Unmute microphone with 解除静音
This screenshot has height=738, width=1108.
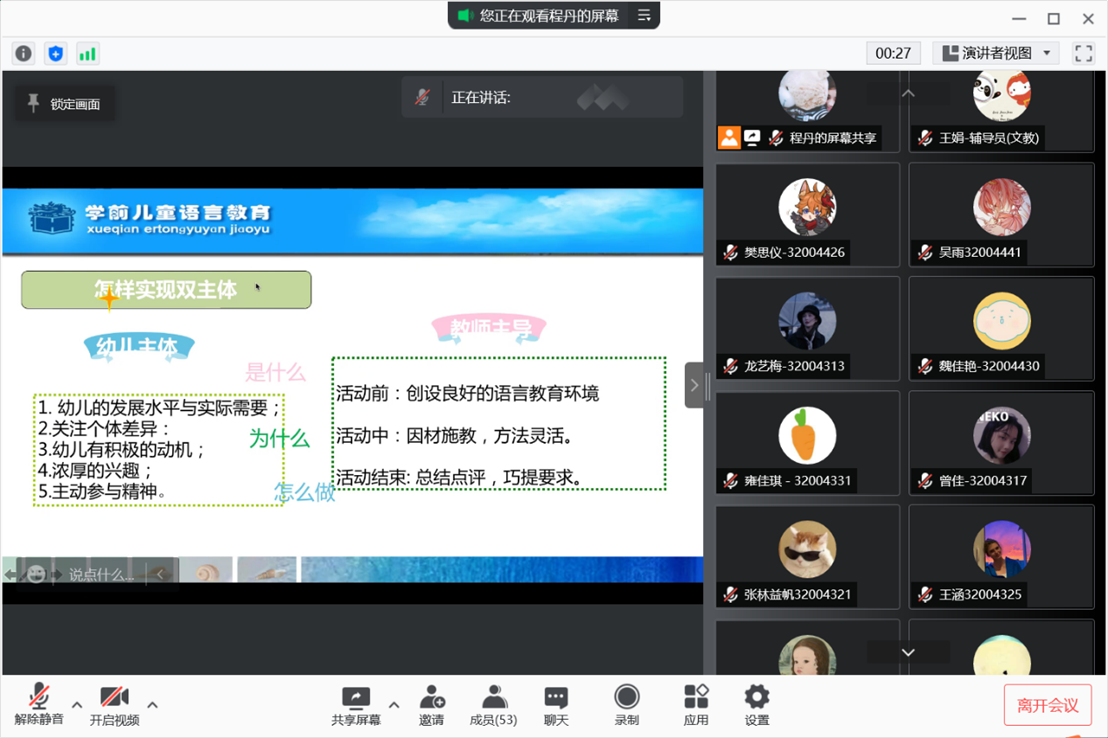(39, 704)
